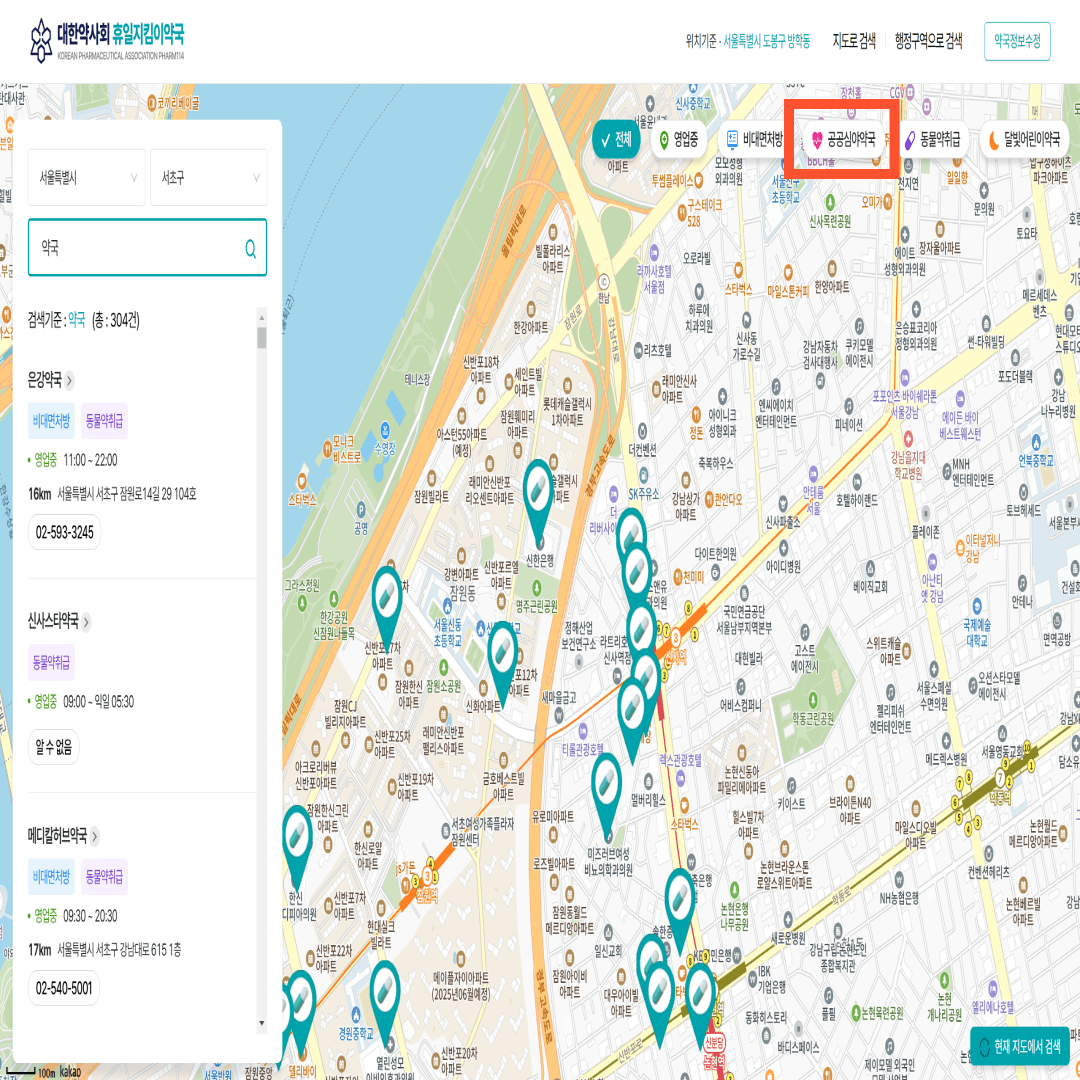
Task: Expand 은강약국 details chevron
Action: pos(70,380)
